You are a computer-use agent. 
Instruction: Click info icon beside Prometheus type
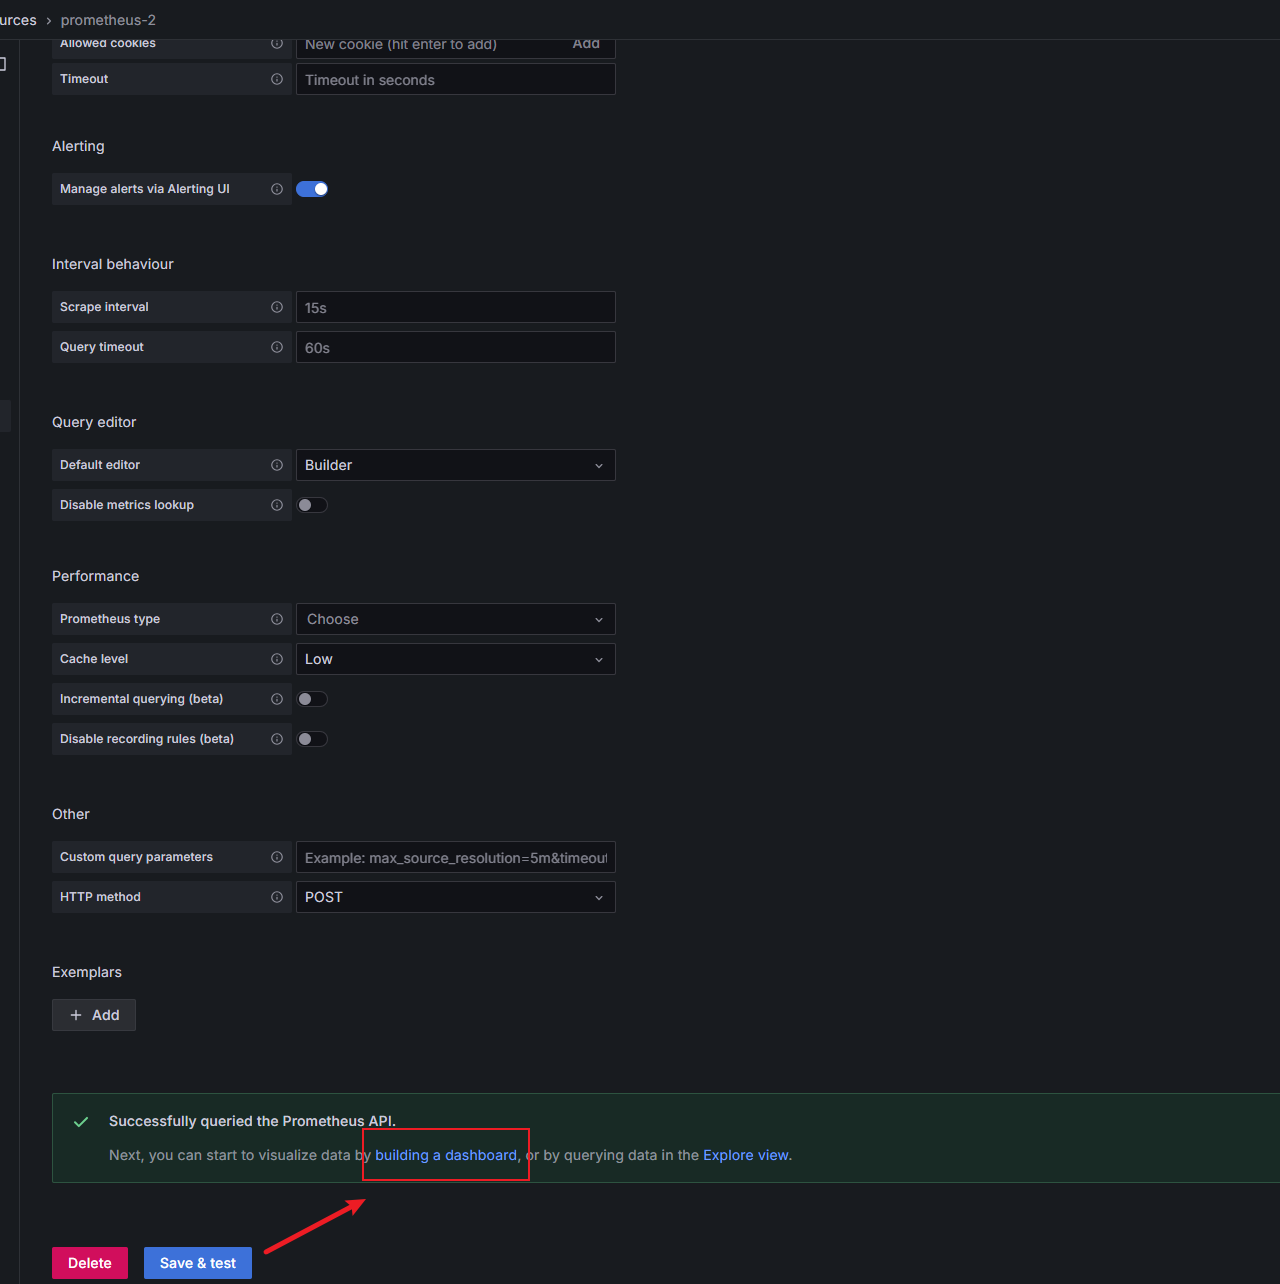(277, 619)
